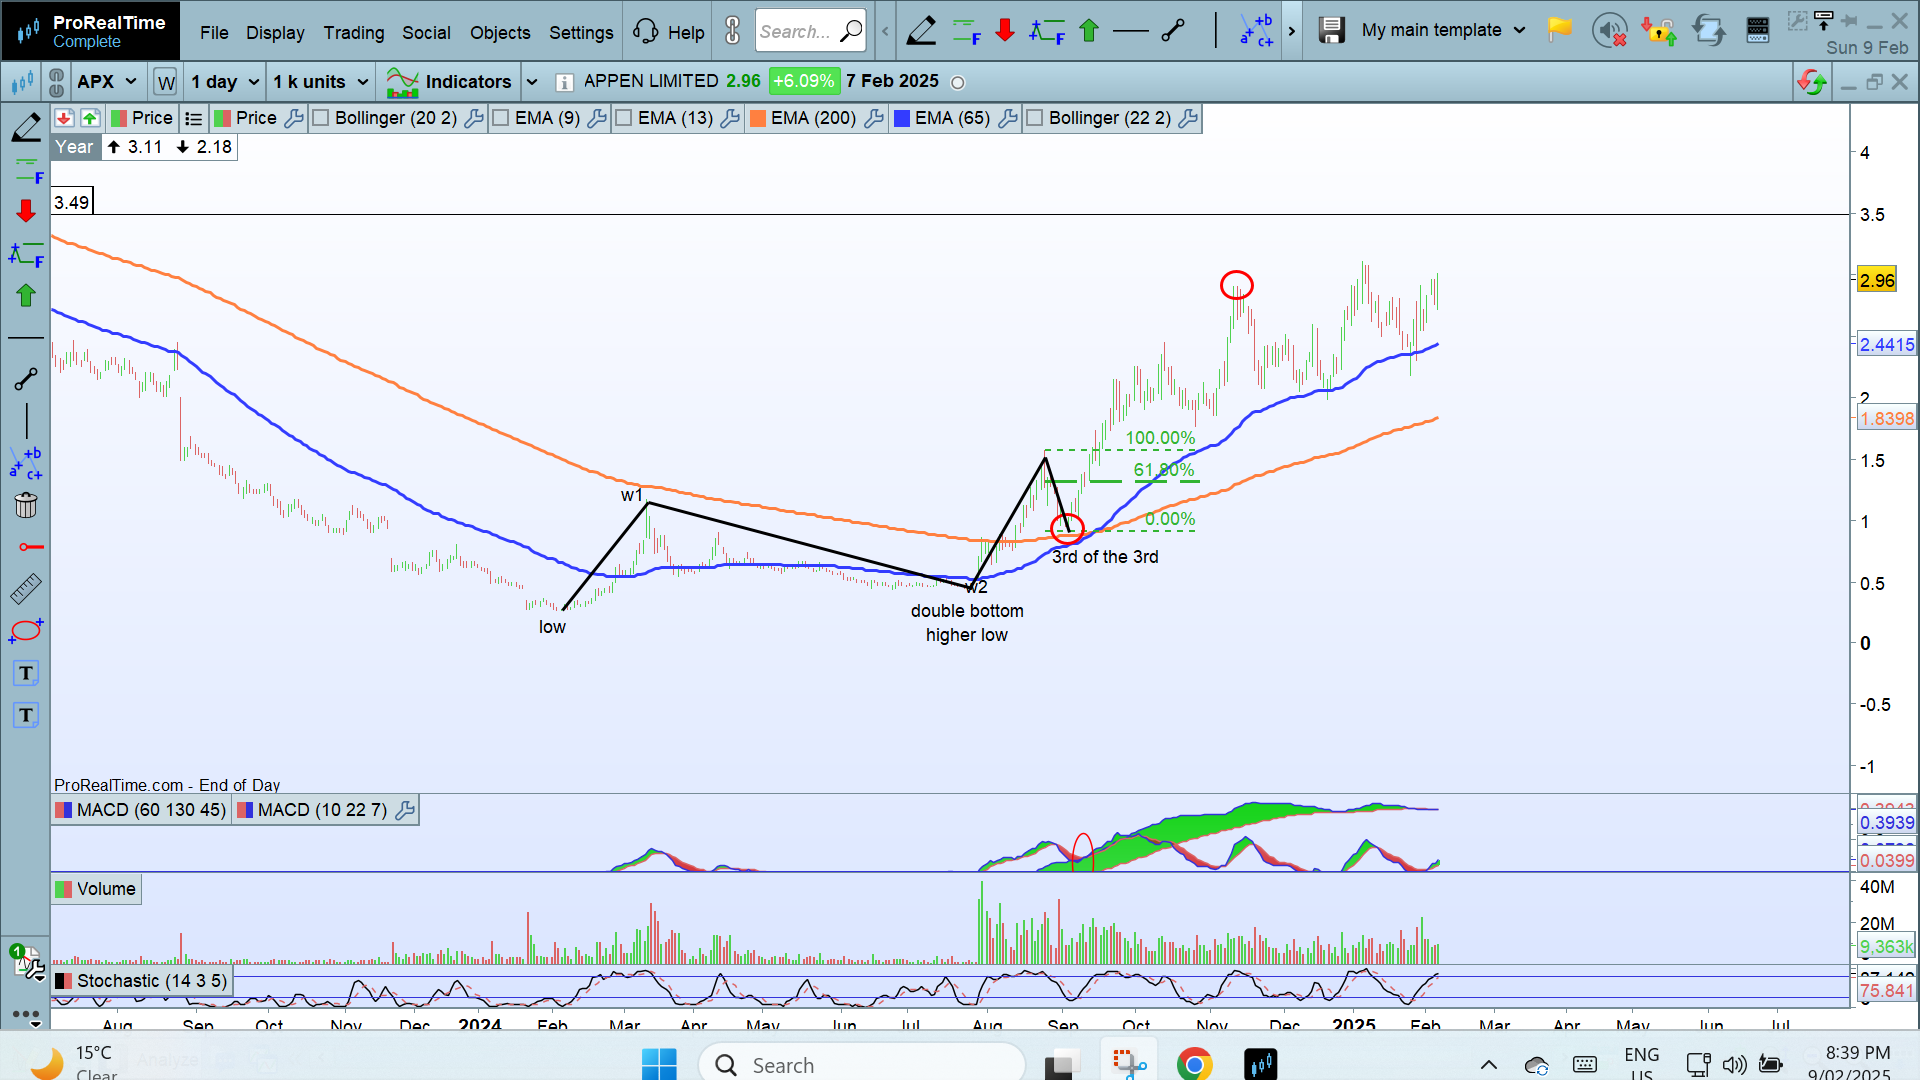Open the Display menu

(x=275, y=32)
